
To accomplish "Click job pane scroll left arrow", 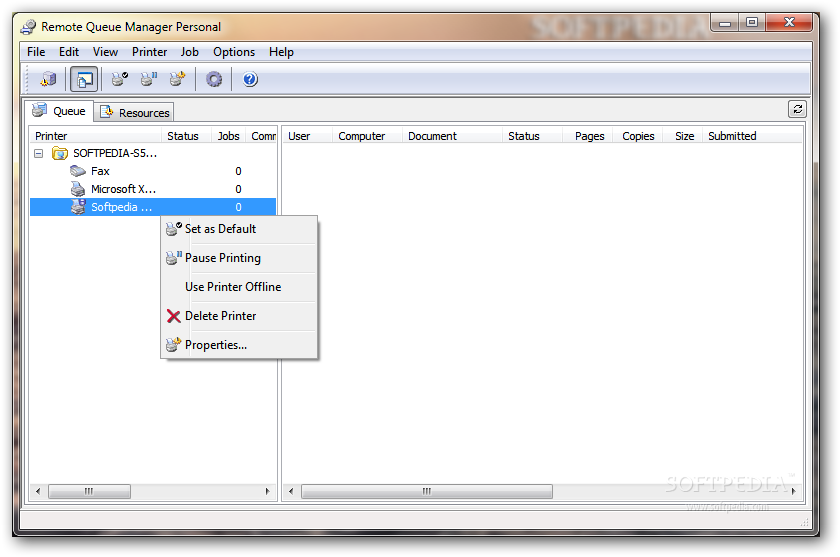I will point(291,491).
